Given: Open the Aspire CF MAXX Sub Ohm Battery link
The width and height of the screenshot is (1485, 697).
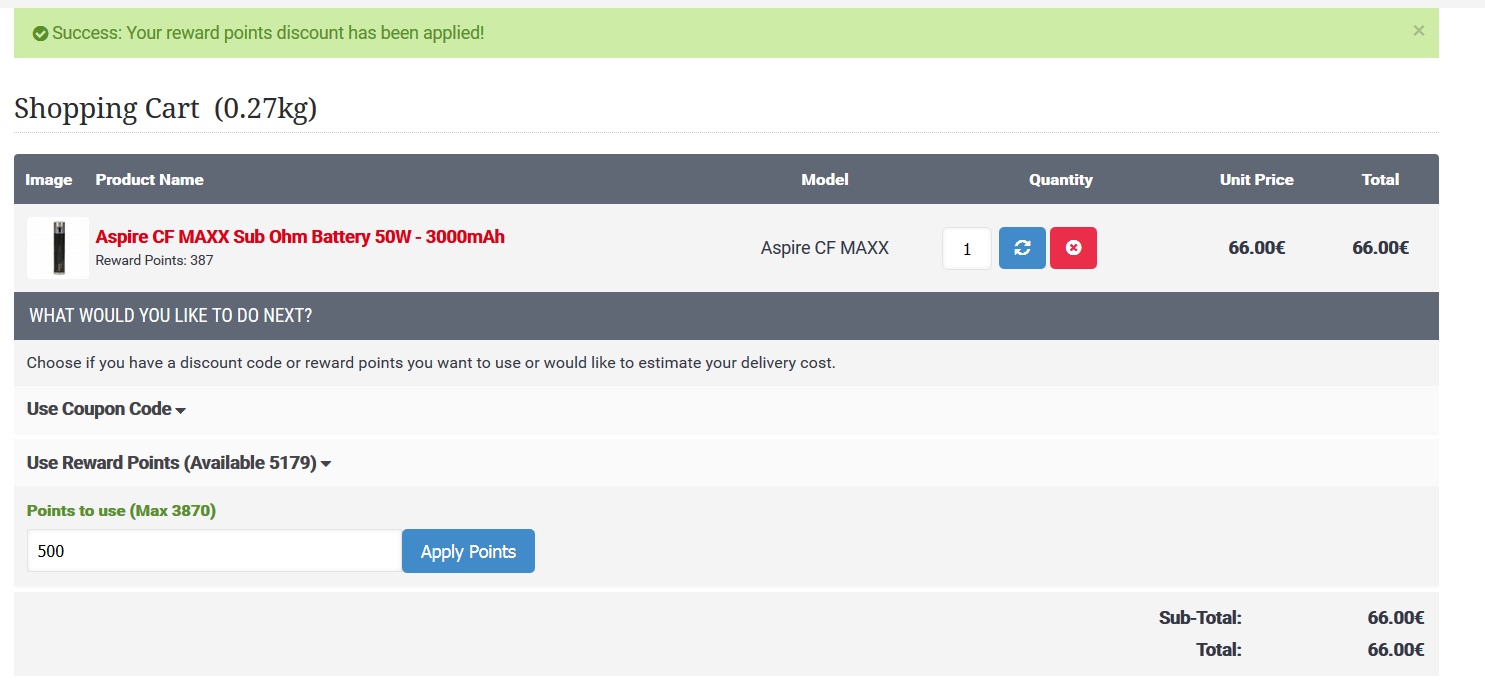Looking at the screenshot, I should 300,237.
